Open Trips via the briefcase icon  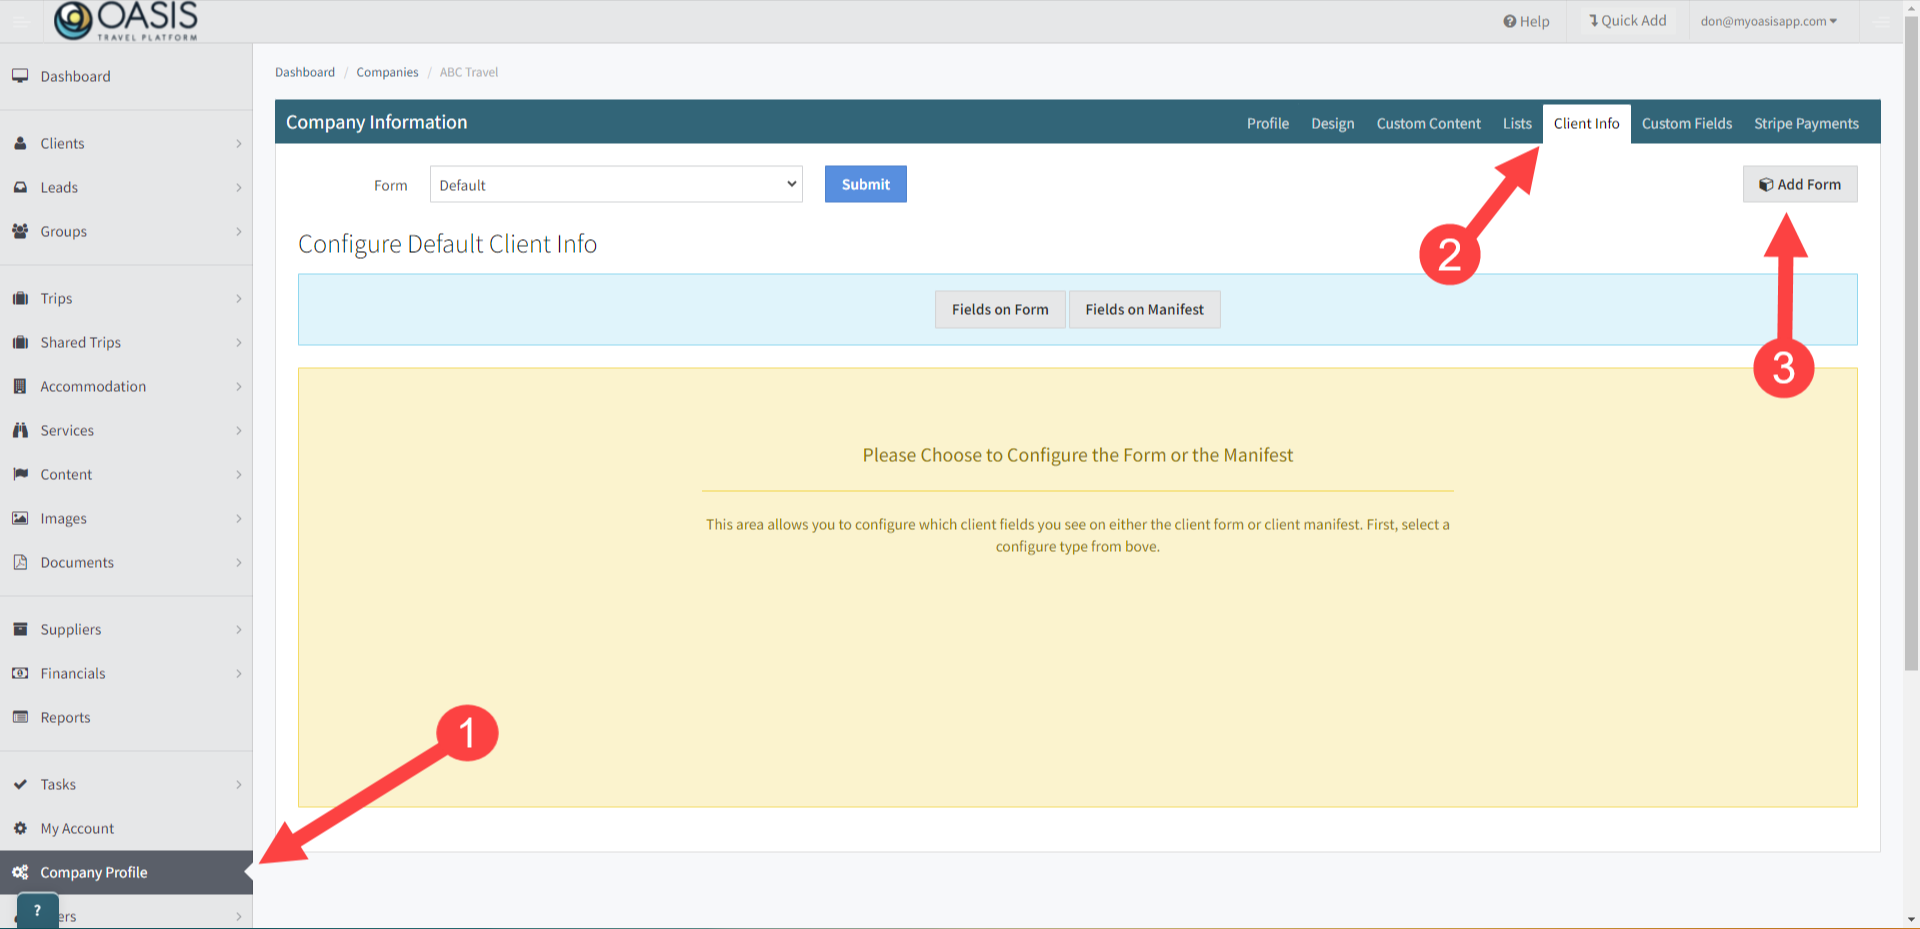pyautogui.click(x=20, y=298)
